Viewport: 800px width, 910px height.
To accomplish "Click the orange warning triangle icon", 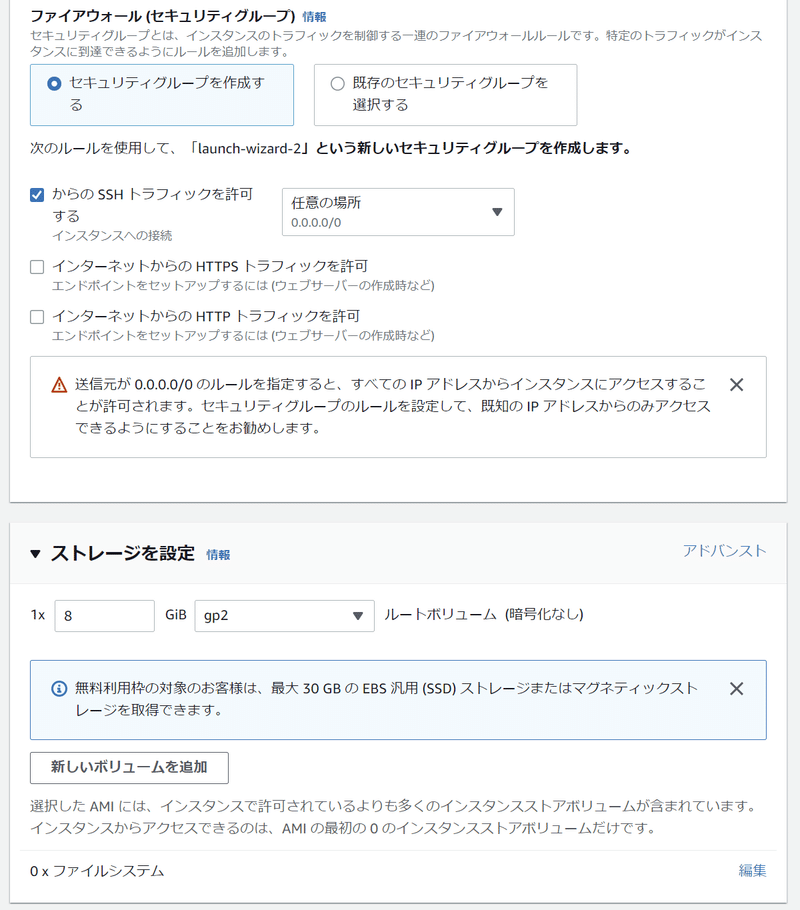I will 59,385.
